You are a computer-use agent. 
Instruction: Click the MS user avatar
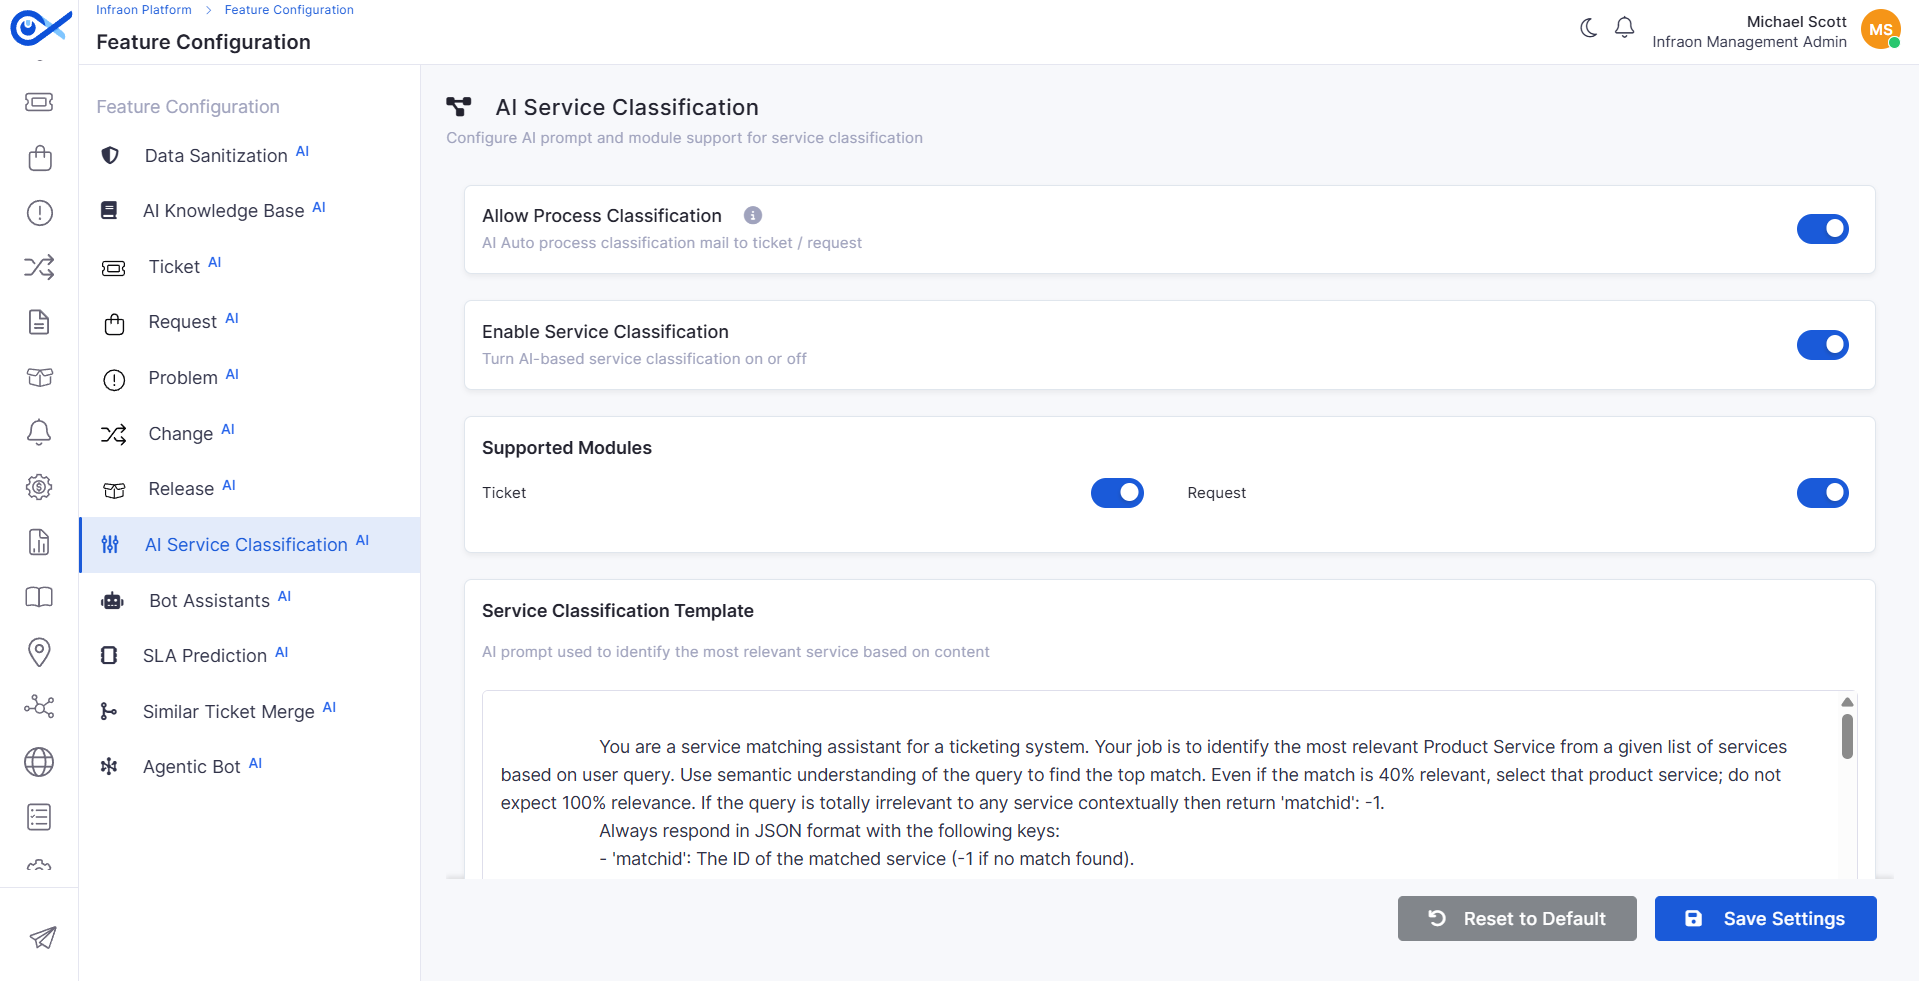1880,29
